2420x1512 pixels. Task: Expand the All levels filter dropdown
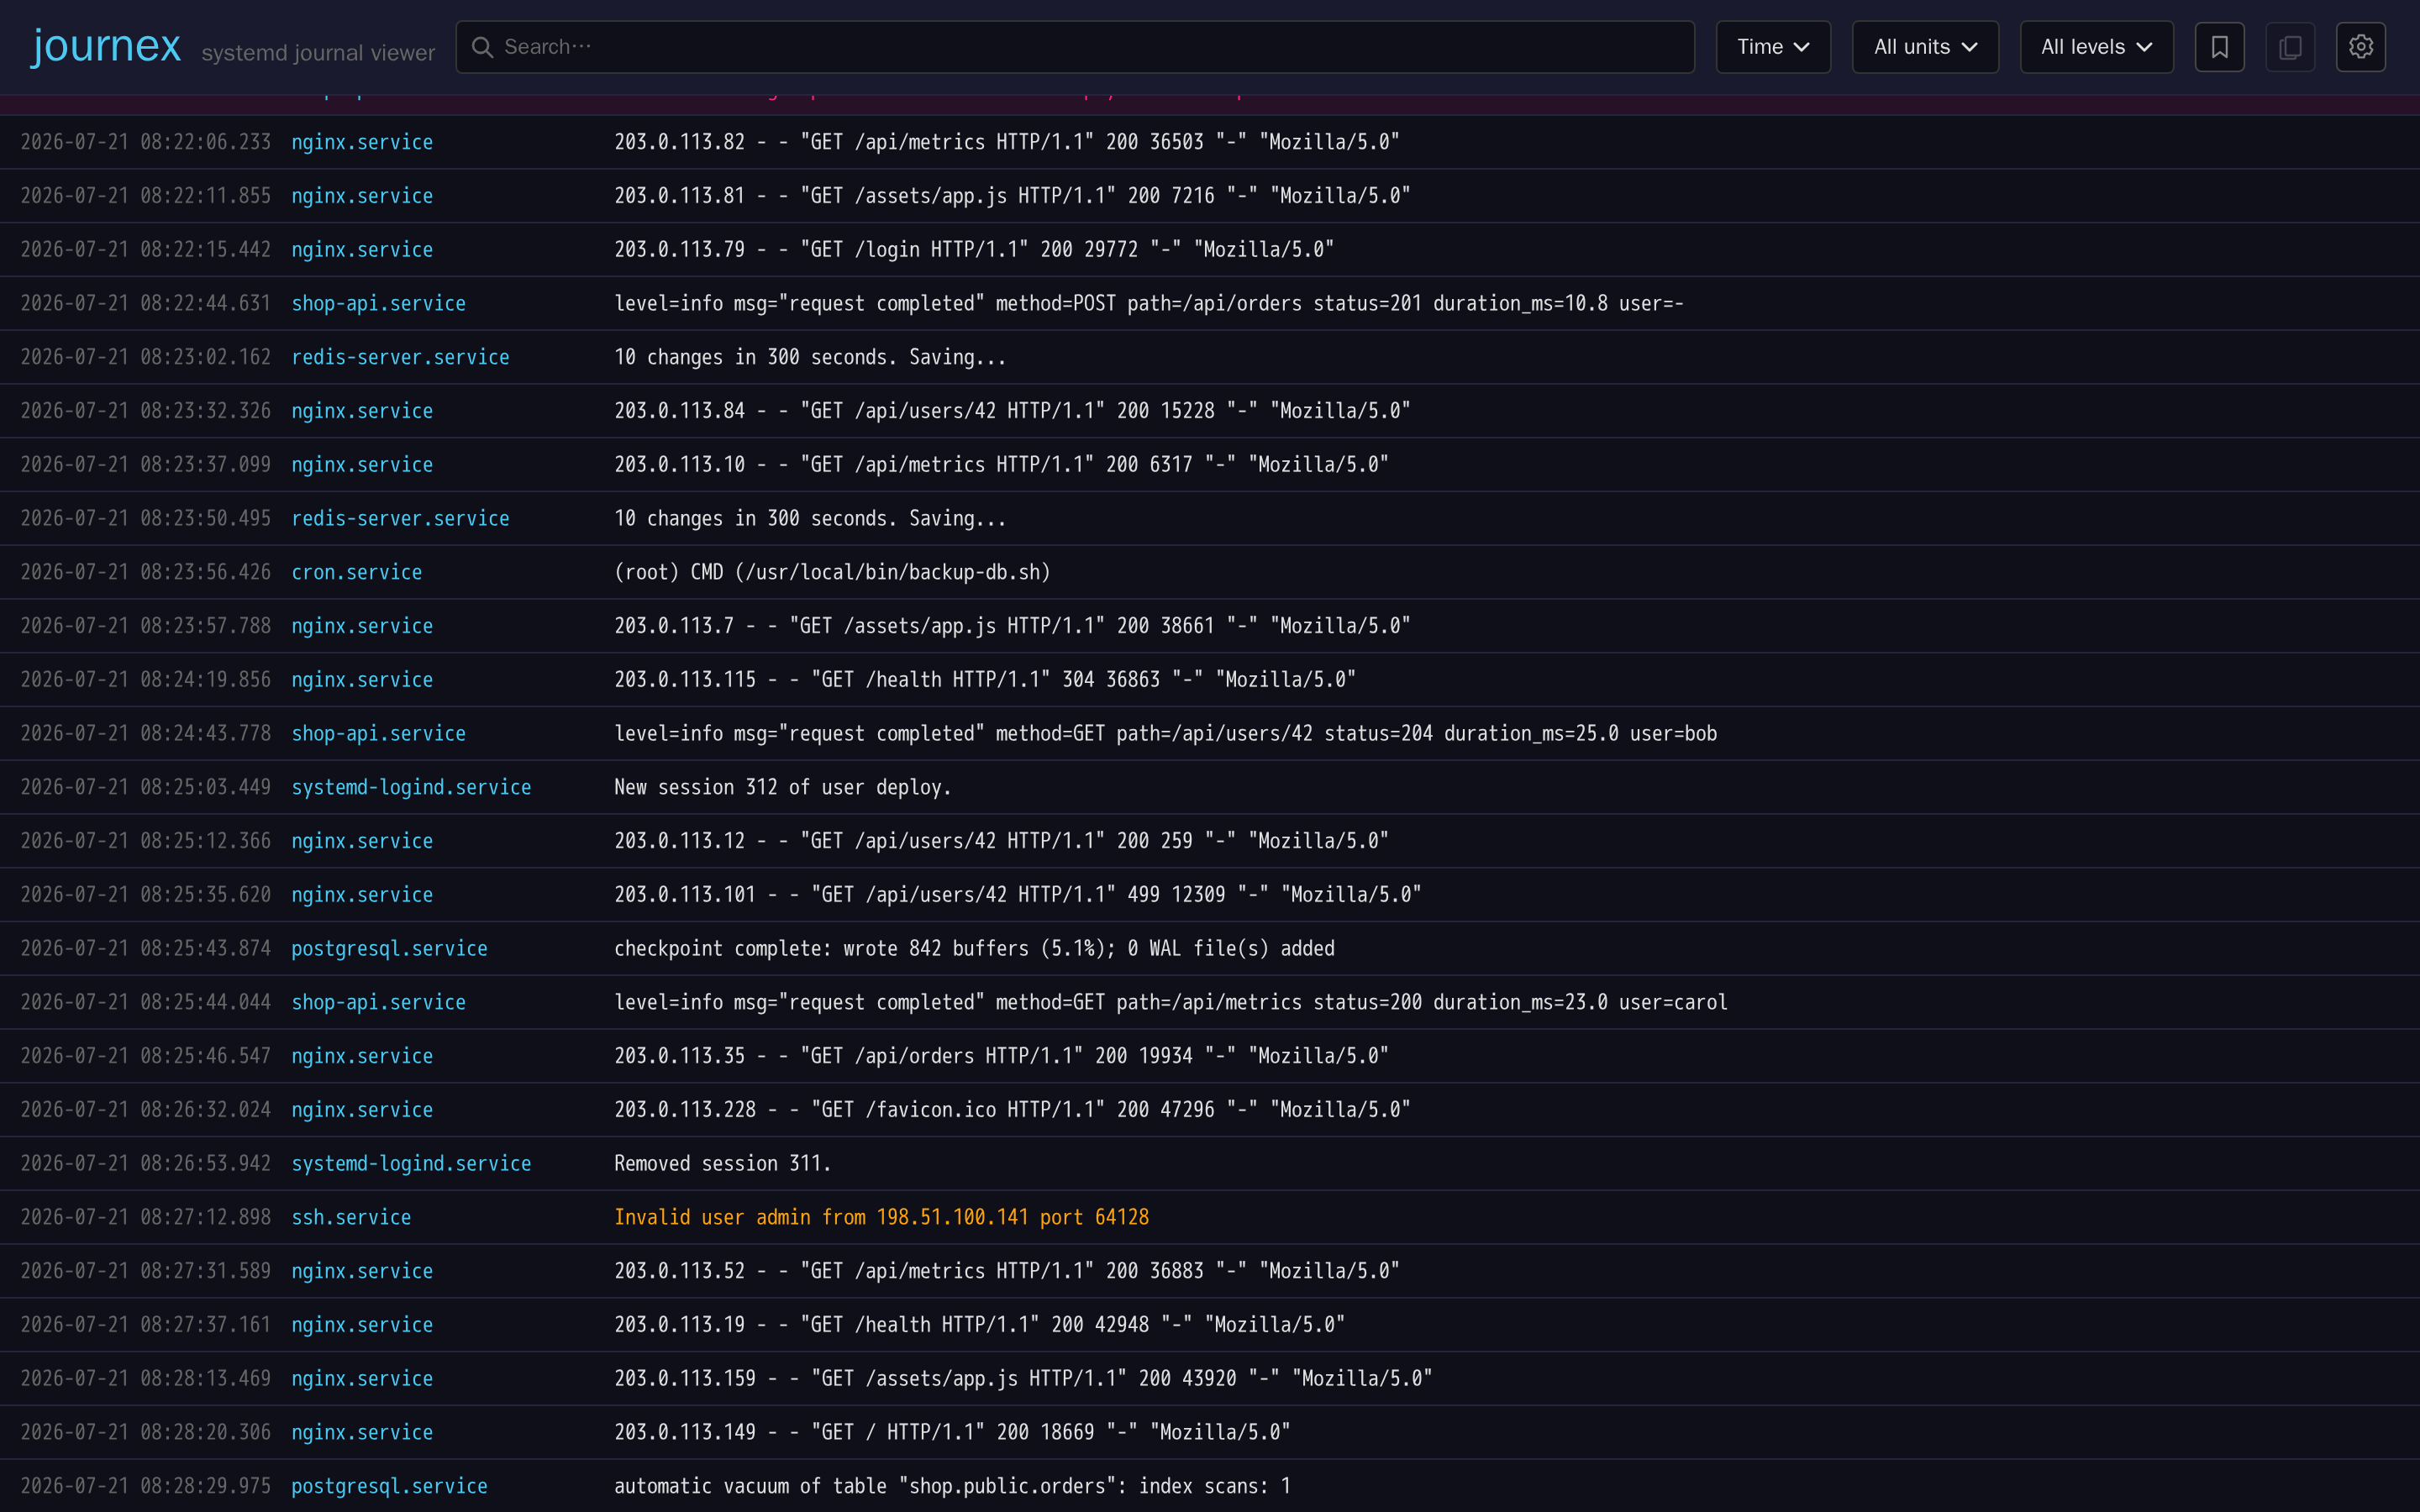point(2096,47)
